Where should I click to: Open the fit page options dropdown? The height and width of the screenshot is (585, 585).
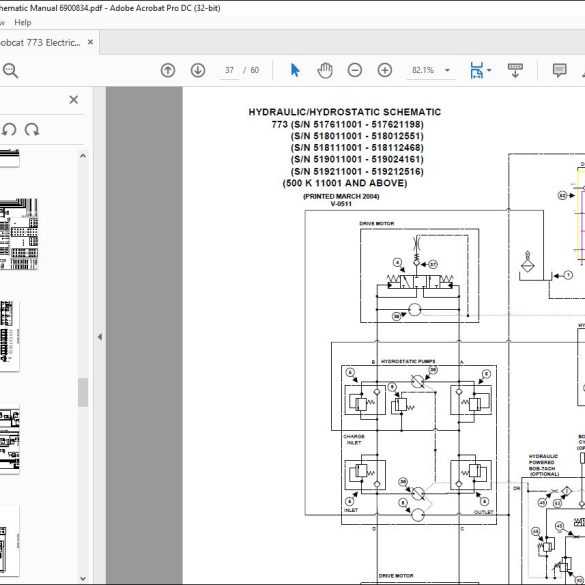tap(489, 70)
